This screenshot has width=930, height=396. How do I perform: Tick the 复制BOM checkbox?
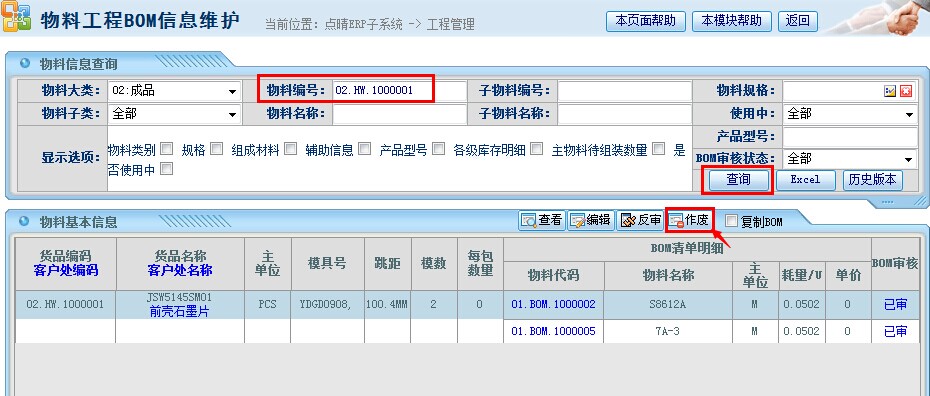pyautogui.click(x=732, y=221)
